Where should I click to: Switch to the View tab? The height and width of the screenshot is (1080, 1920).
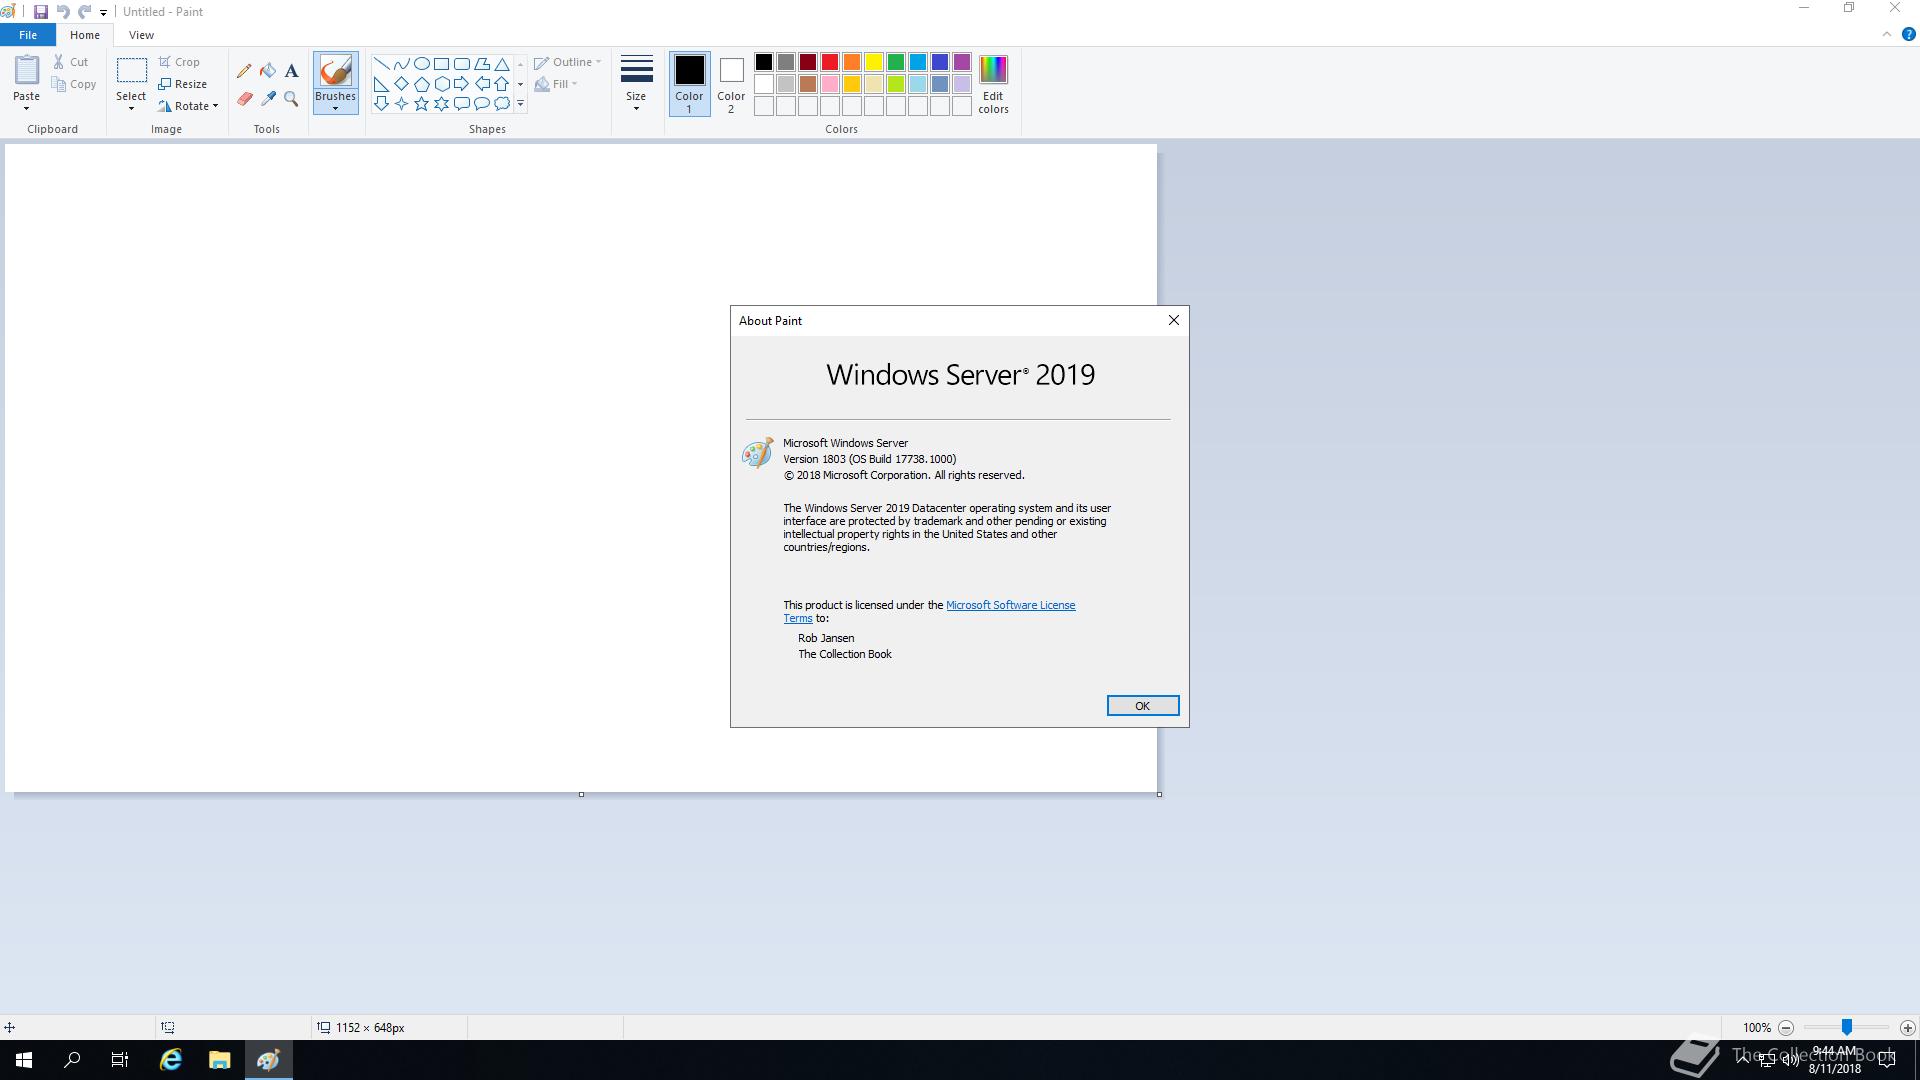(x=141, y=35)
